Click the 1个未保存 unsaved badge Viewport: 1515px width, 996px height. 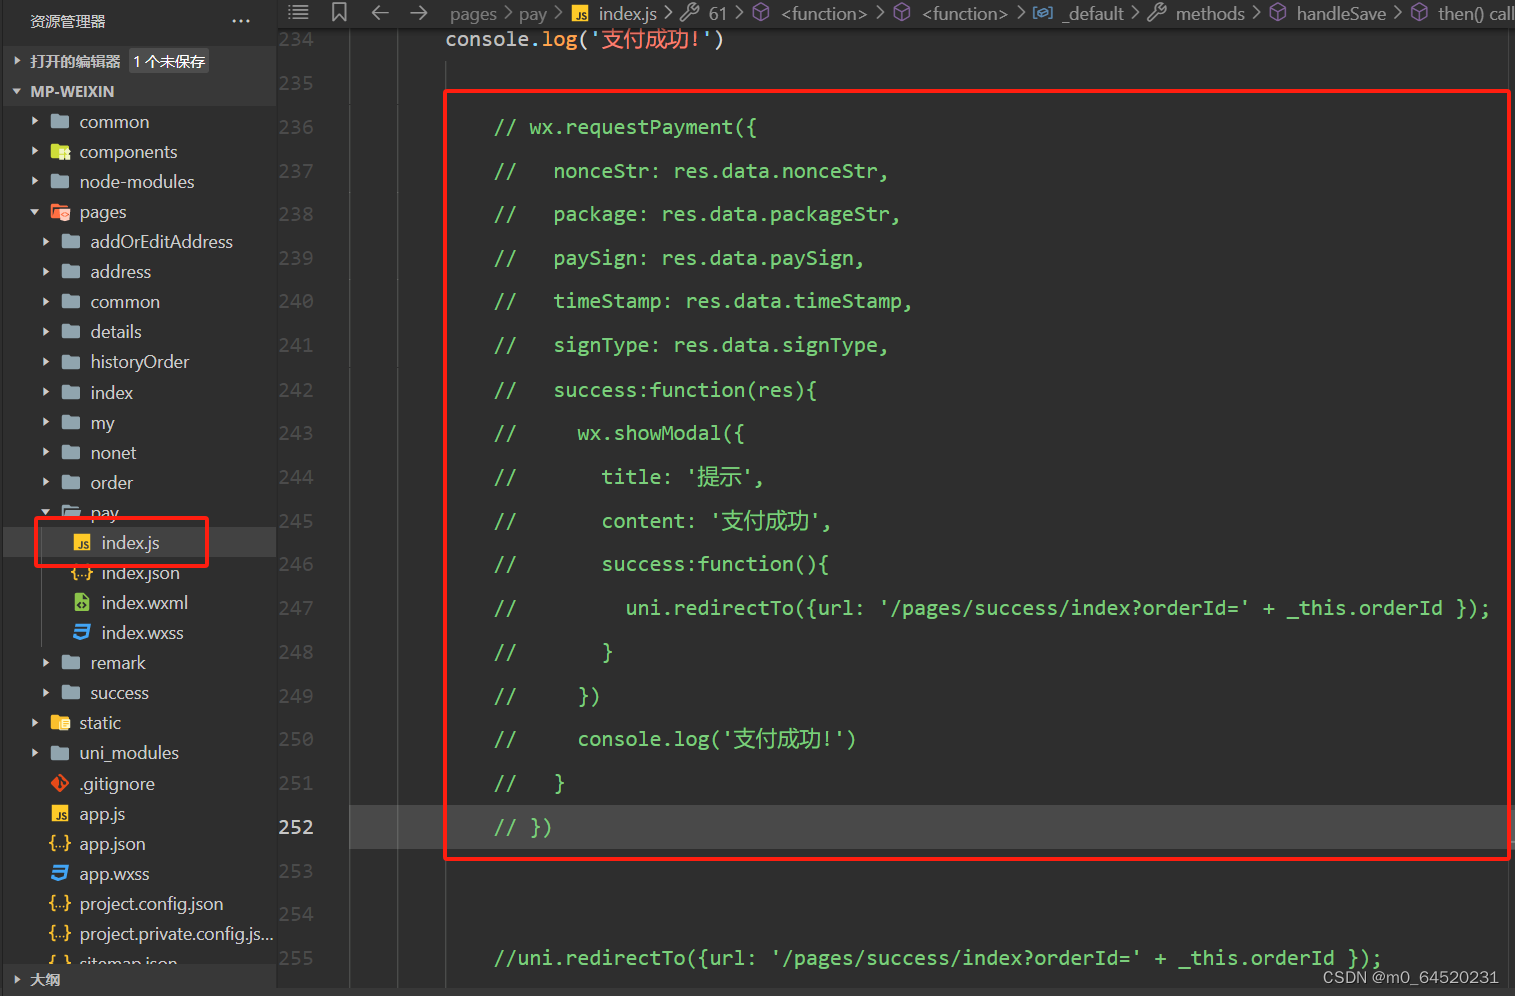click(x=169, y=61)
